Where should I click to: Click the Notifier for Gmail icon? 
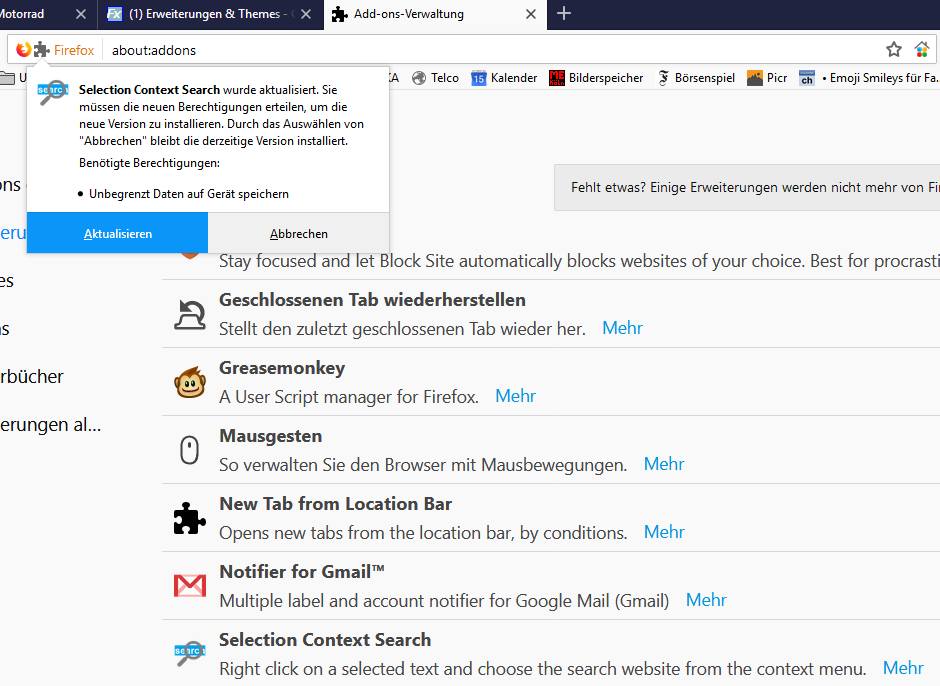(x=190, y=586)
